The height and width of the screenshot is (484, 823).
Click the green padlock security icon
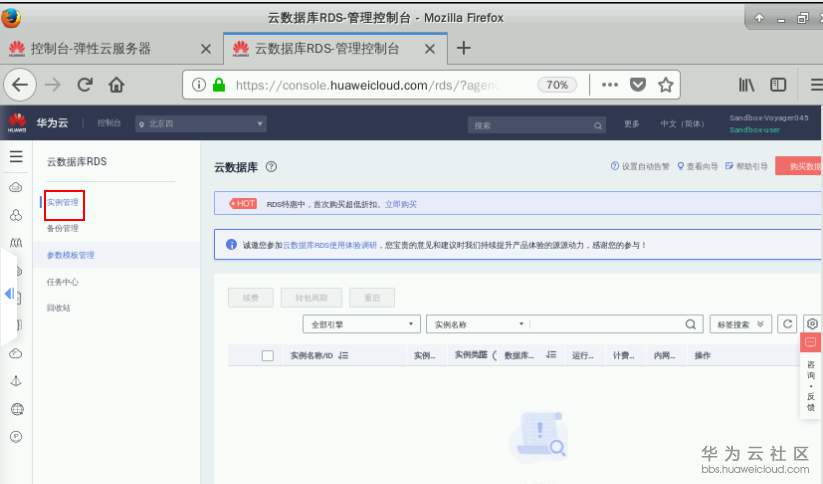219,85
